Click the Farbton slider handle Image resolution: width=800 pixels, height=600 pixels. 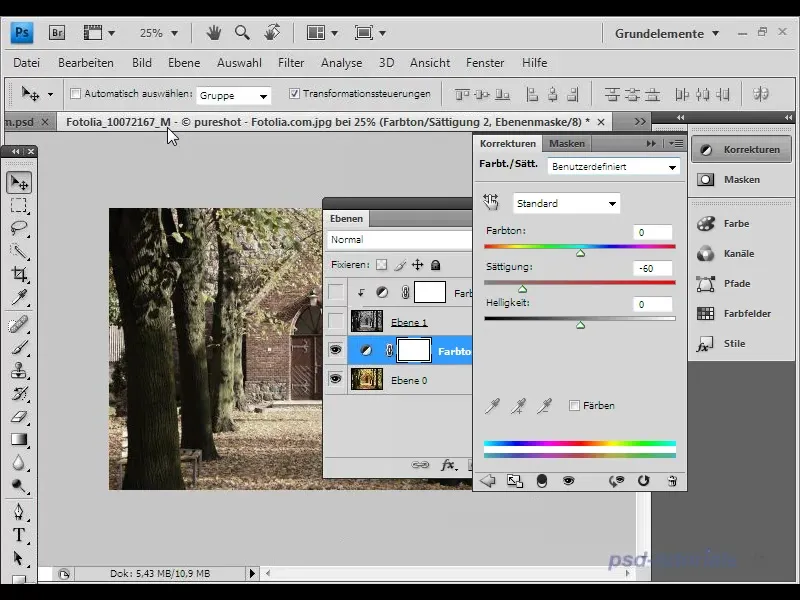[x=580, y=253]
